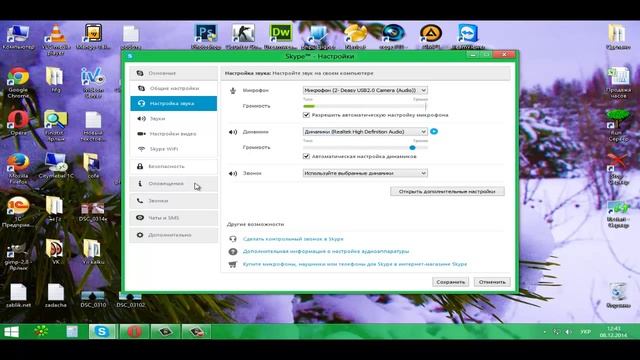Viewport: 640px width, 360px height.
Task: Open the gimp-2.8 desktop shortcut
Action: [x=18, y=256]
